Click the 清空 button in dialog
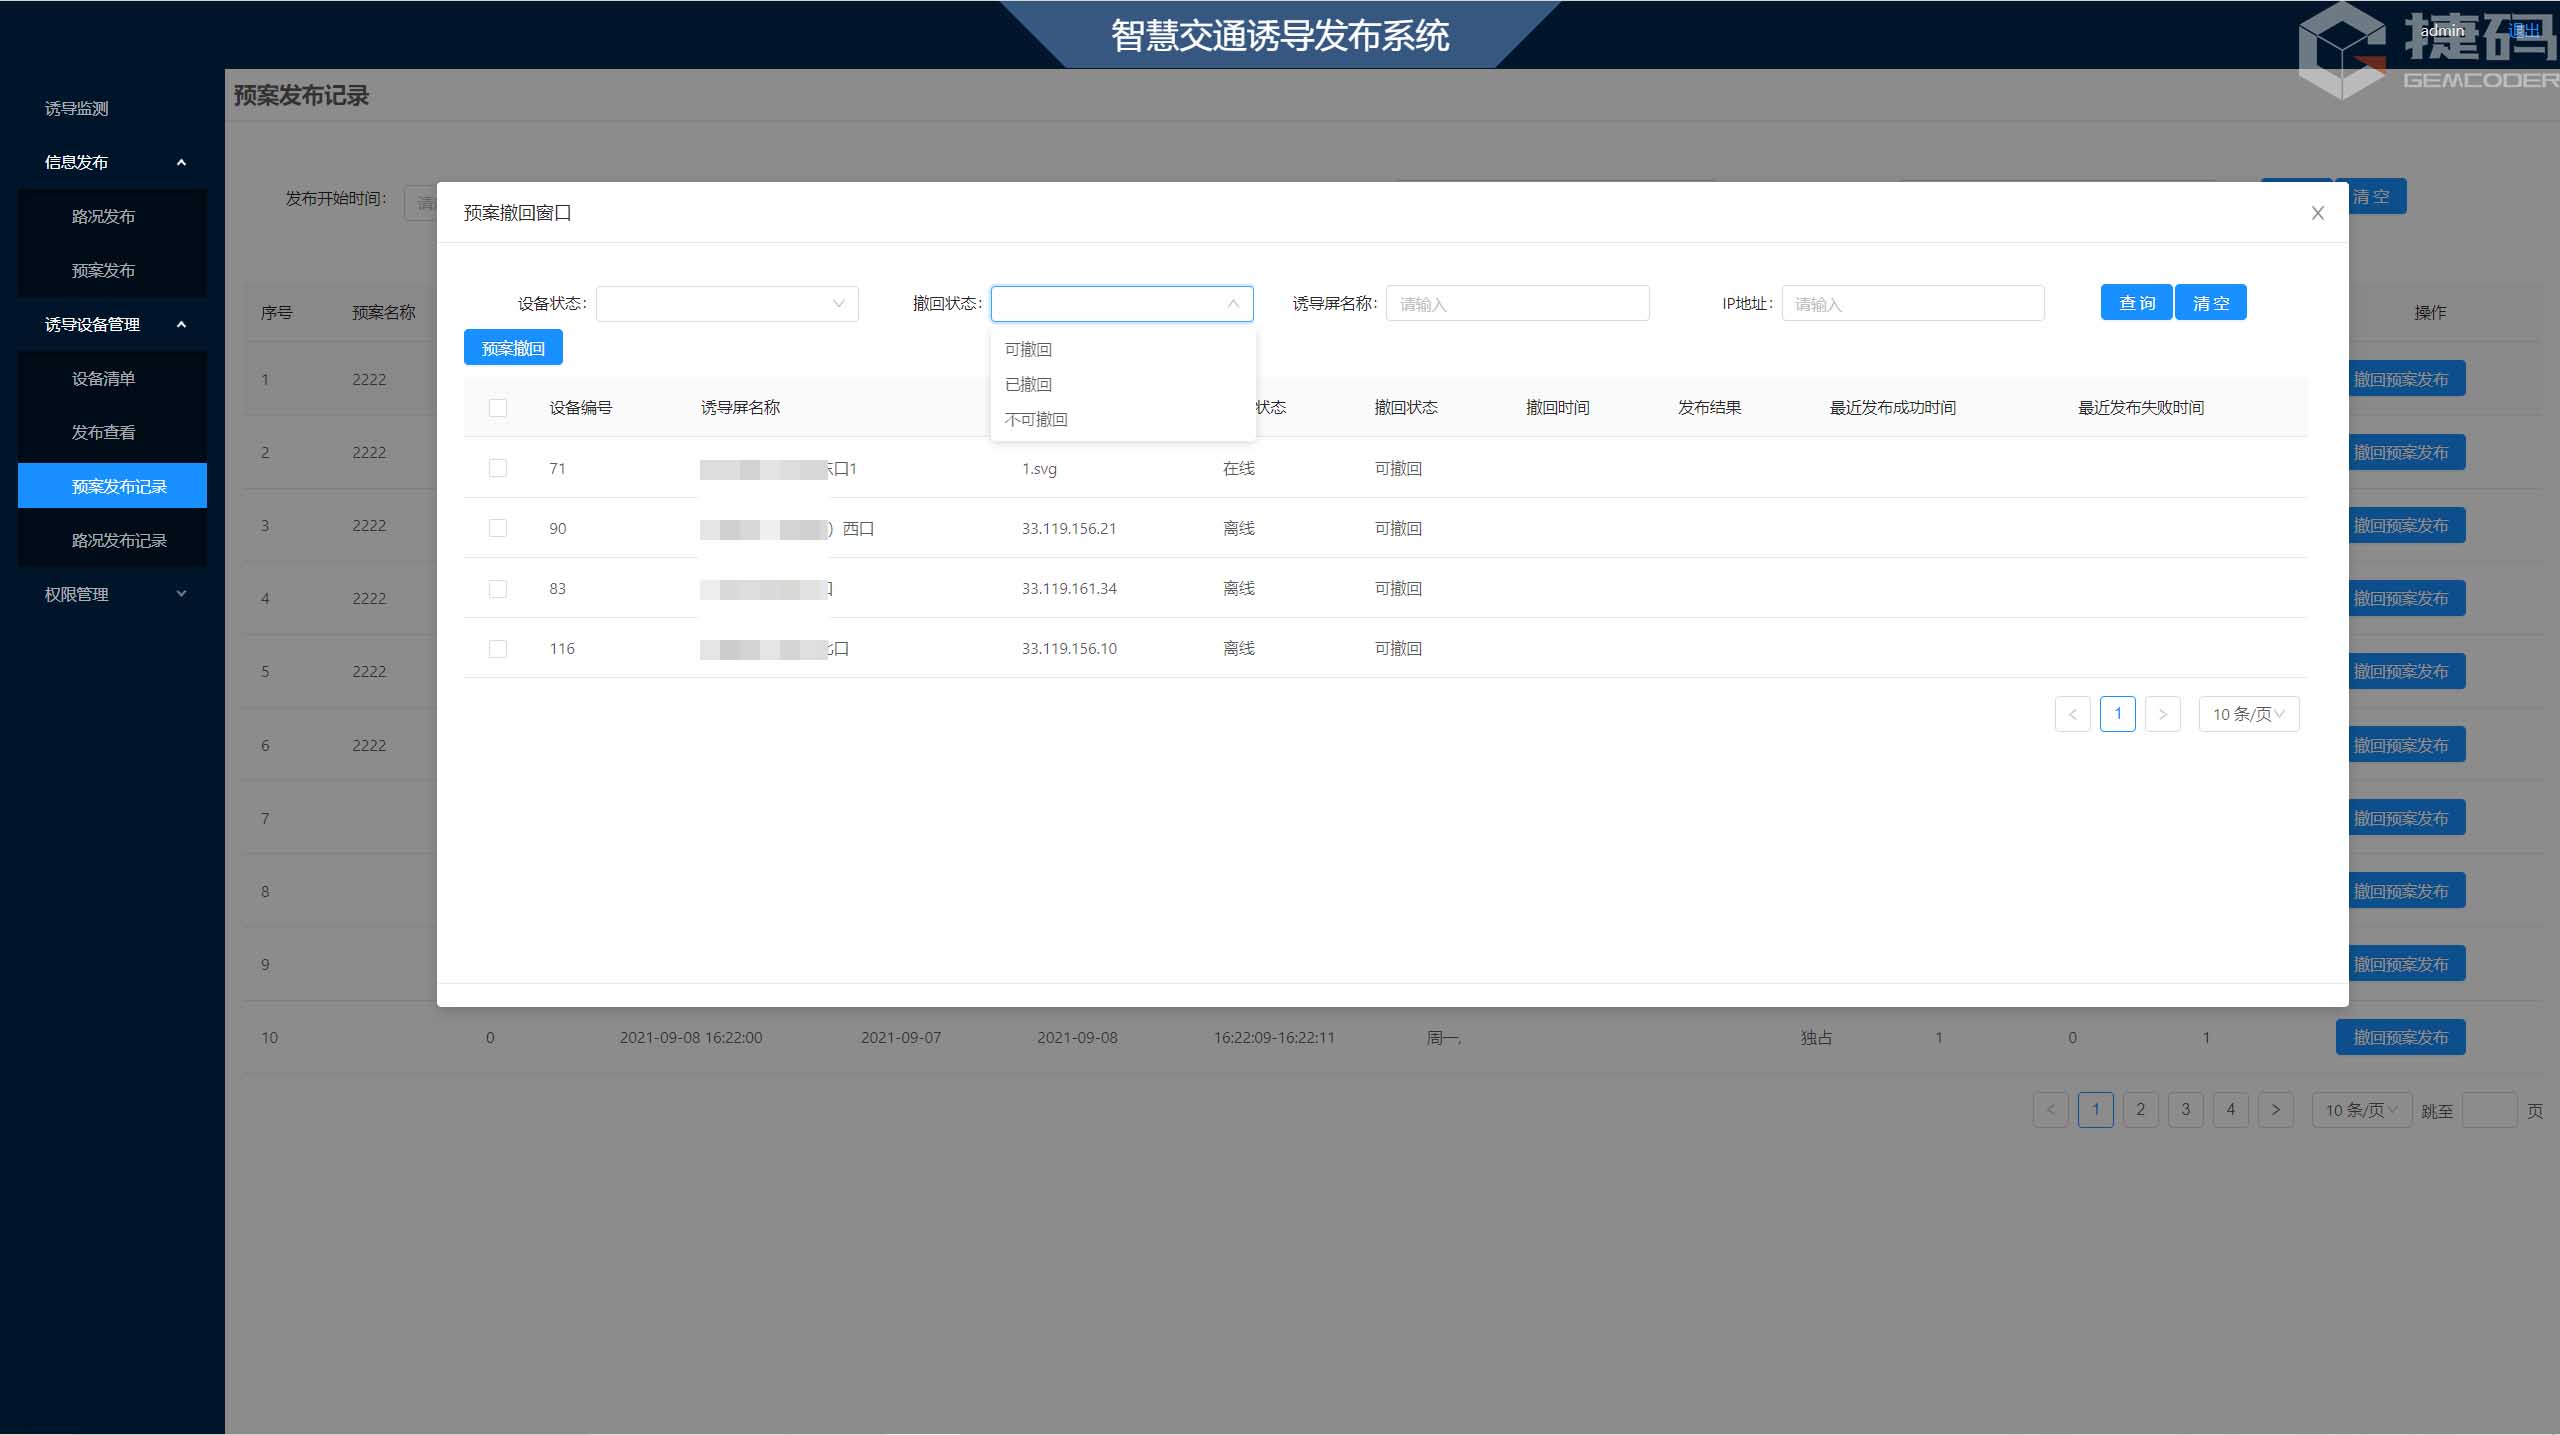Viewport: 2560px width, 1435px height. pyautogui.click(x=2211, y=303)
